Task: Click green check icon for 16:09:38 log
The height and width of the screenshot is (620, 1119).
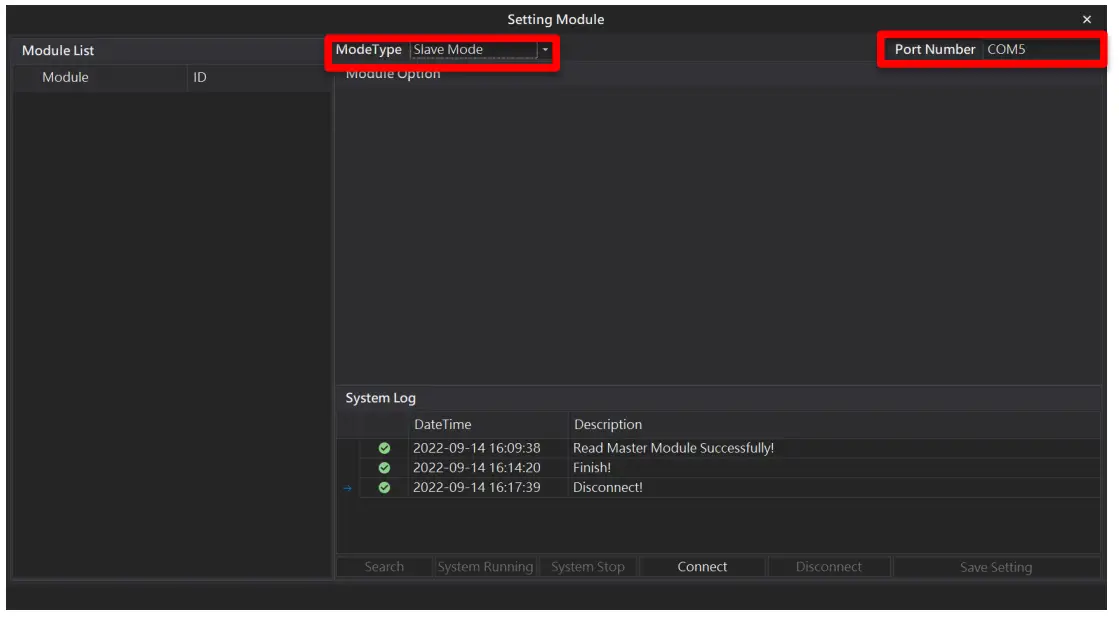Action: 384,448
